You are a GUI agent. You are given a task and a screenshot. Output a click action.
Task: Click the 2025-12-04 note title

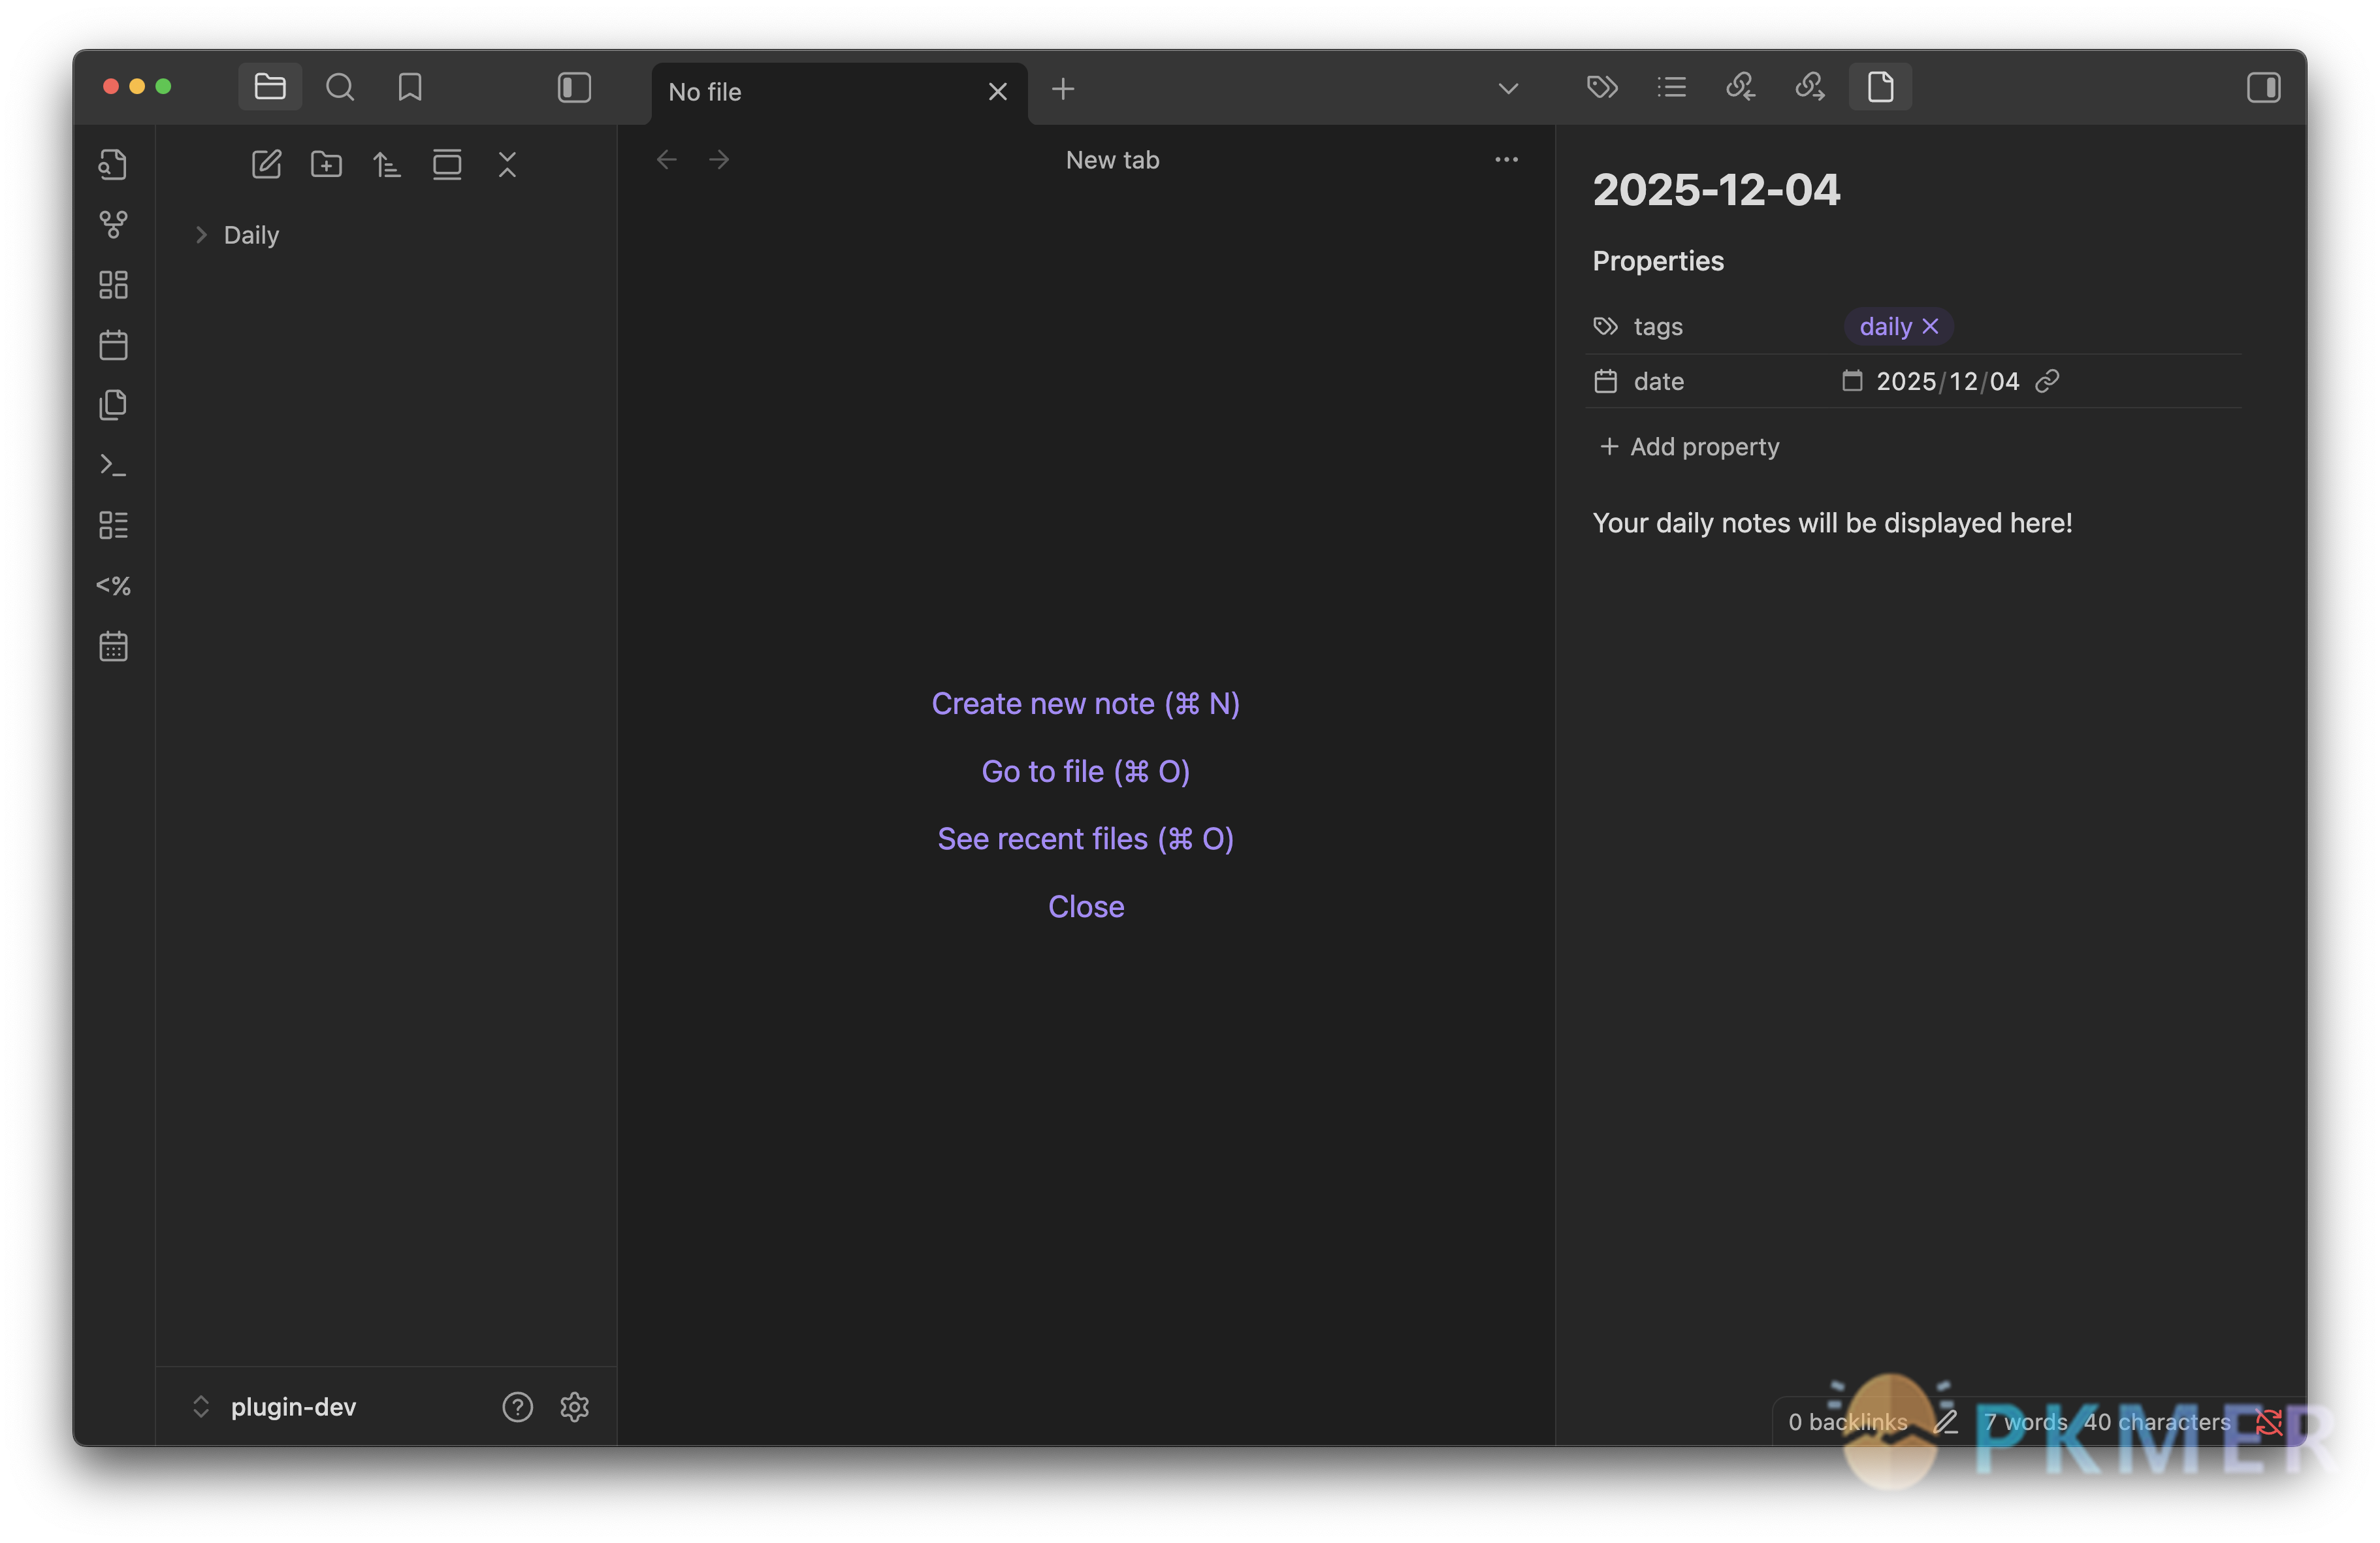pyautogui.click(x=1716, y=190)
